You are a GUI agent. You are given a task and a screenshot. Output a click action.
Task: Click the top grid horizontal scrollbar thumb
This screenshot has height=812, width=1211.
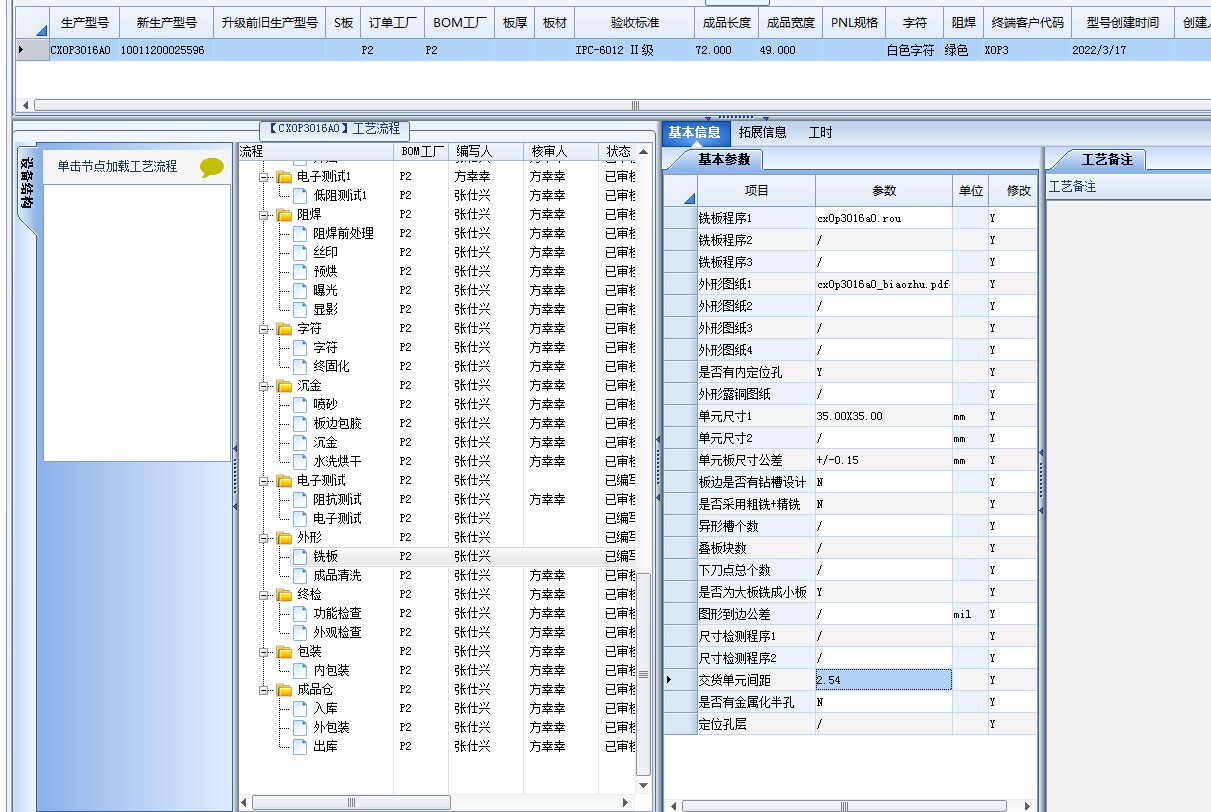click(634, 105)
